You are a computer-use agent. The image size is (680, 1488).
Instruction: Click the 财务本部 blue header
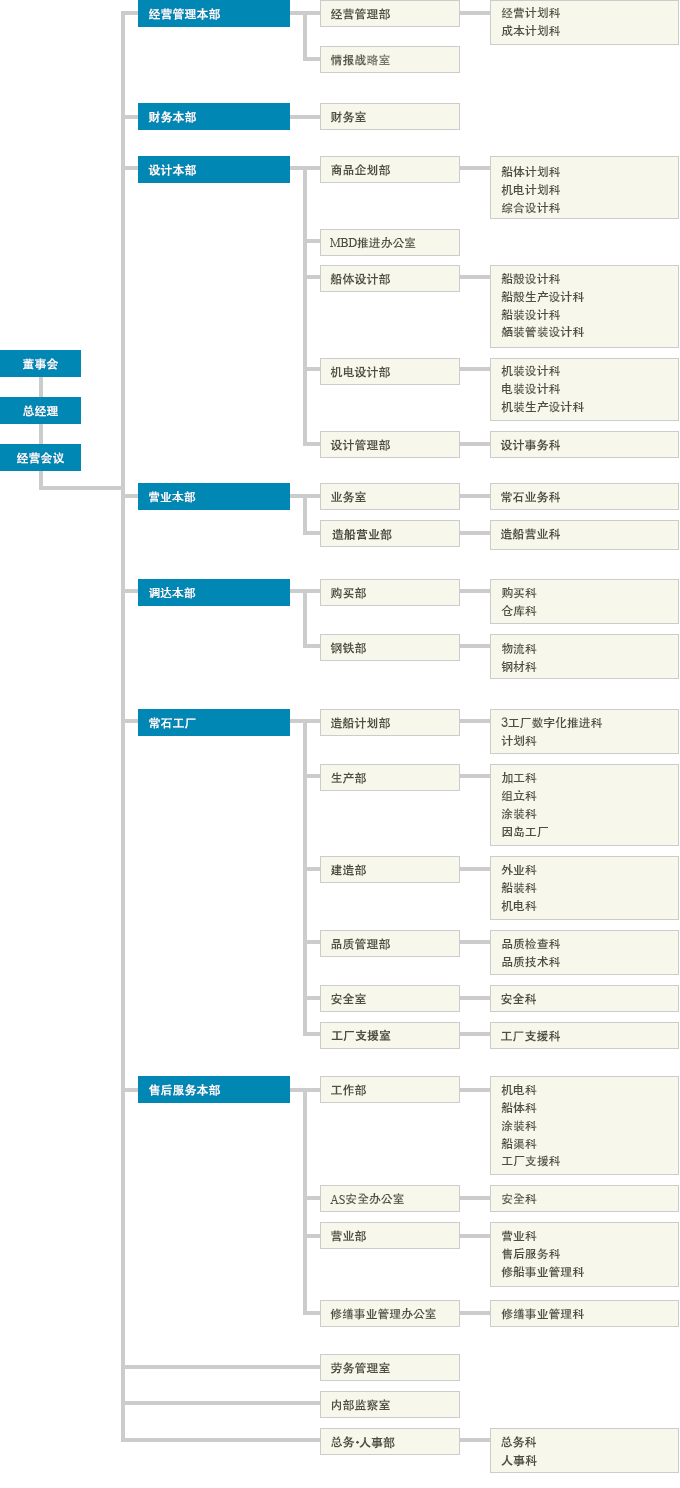[x=213, y=117]
